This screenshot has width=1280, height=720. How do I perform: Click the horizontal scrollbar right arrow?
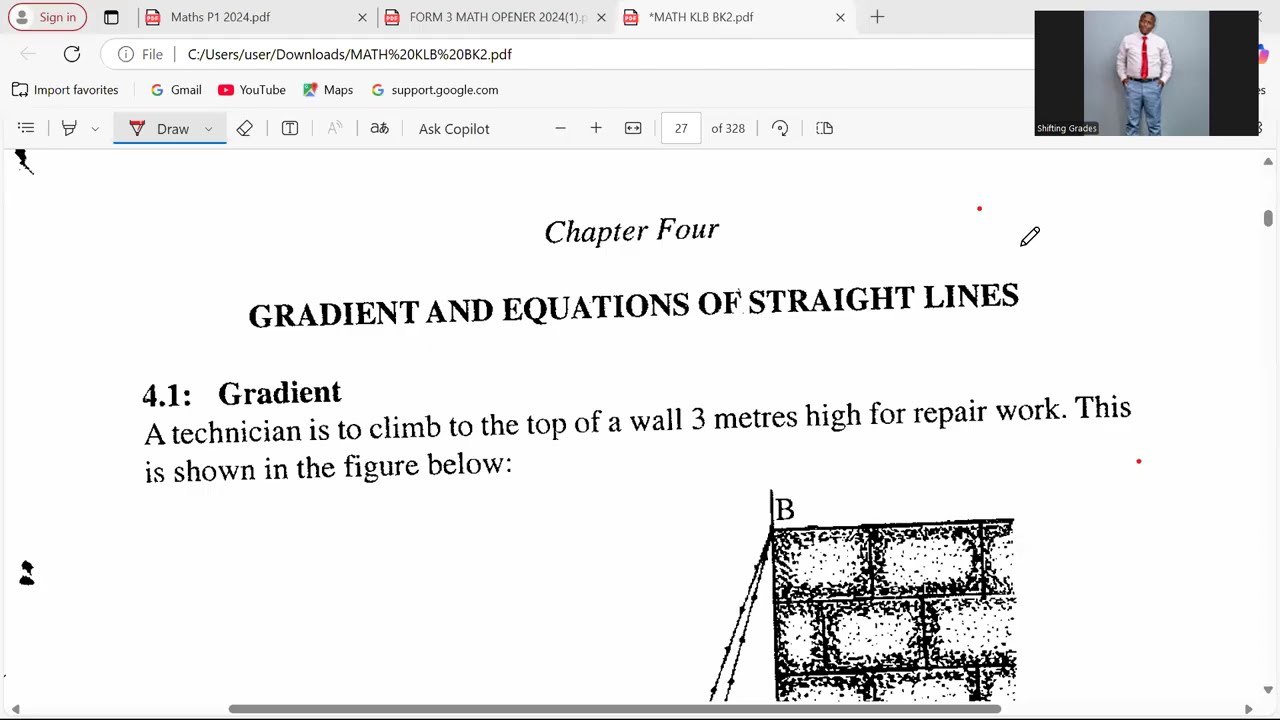pos(1248,709)
